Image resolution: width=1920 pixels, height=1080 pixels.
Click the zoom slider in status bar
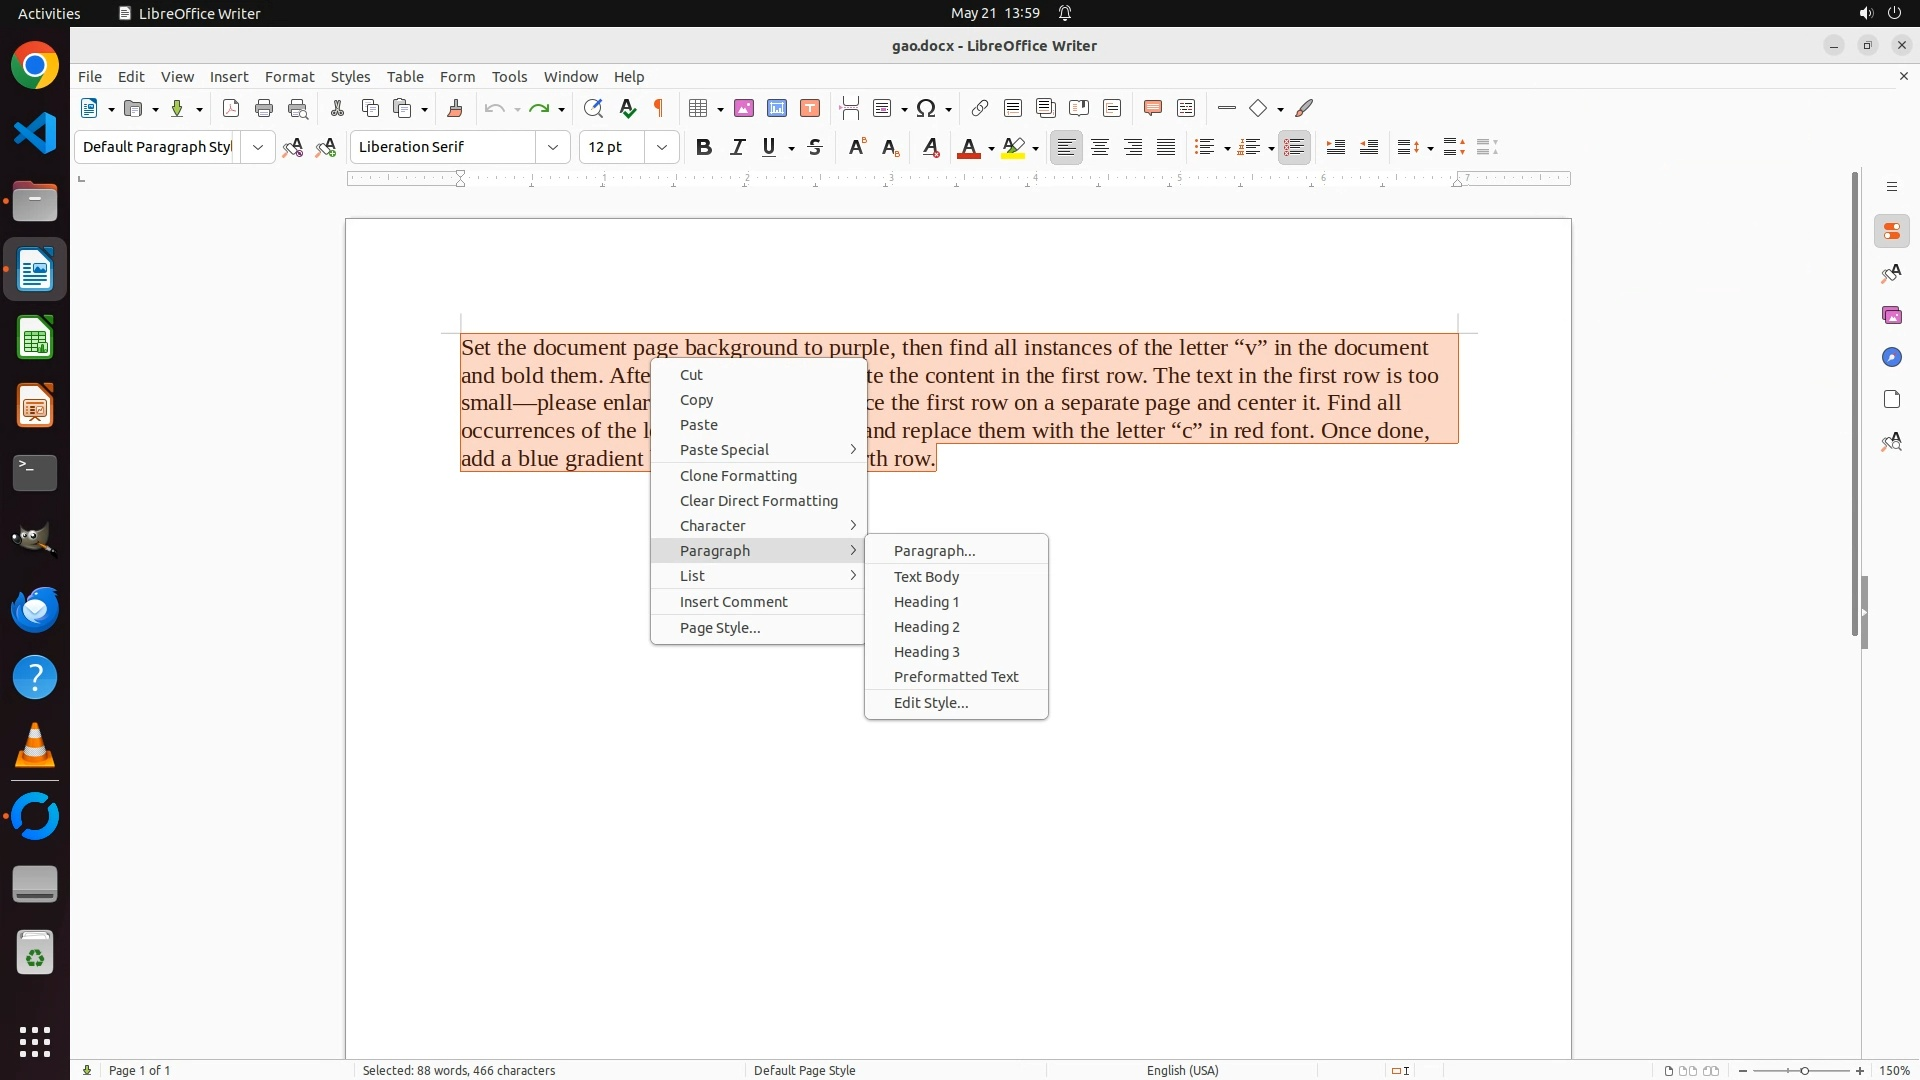pos(1803,1070)
